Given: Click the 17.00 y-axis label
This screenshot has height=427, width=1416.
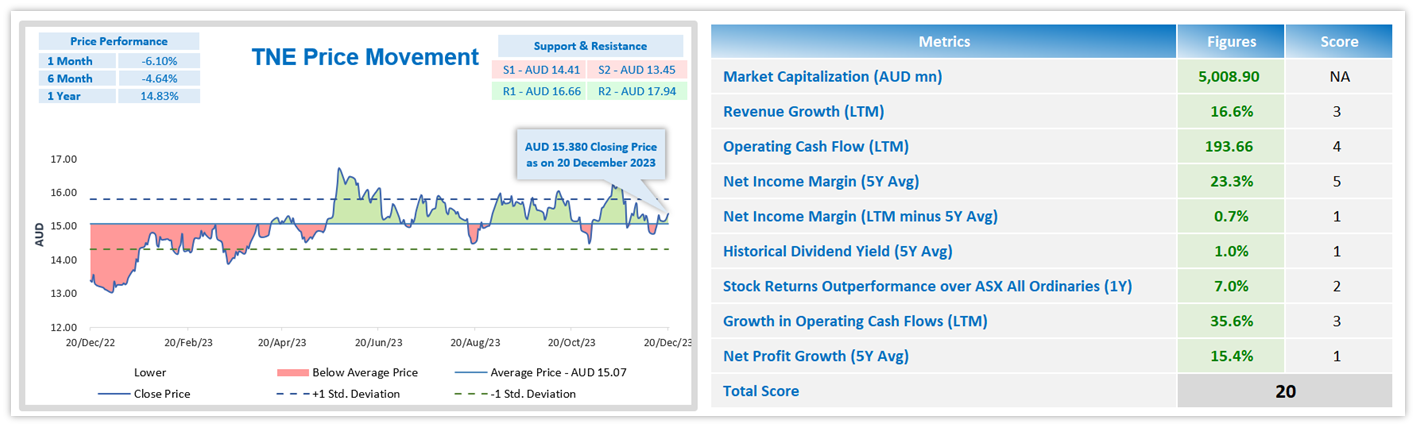Looking at the screenshot, I should pyautogui.click(x=63, y=159).
